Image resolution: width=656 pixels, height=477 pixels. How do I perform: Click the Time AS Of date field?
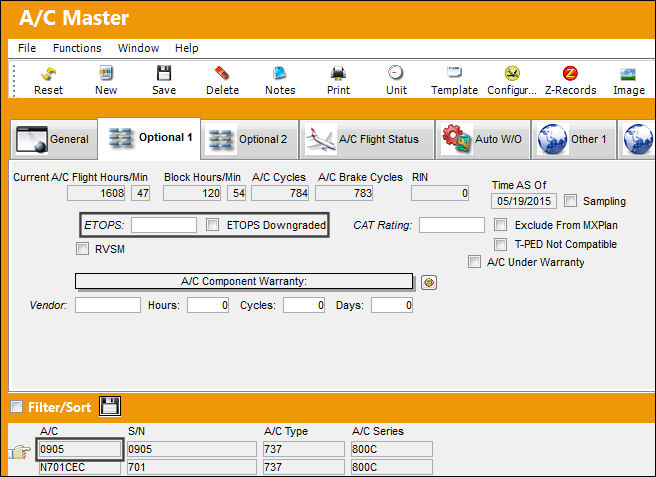click(x=524, y=201)
